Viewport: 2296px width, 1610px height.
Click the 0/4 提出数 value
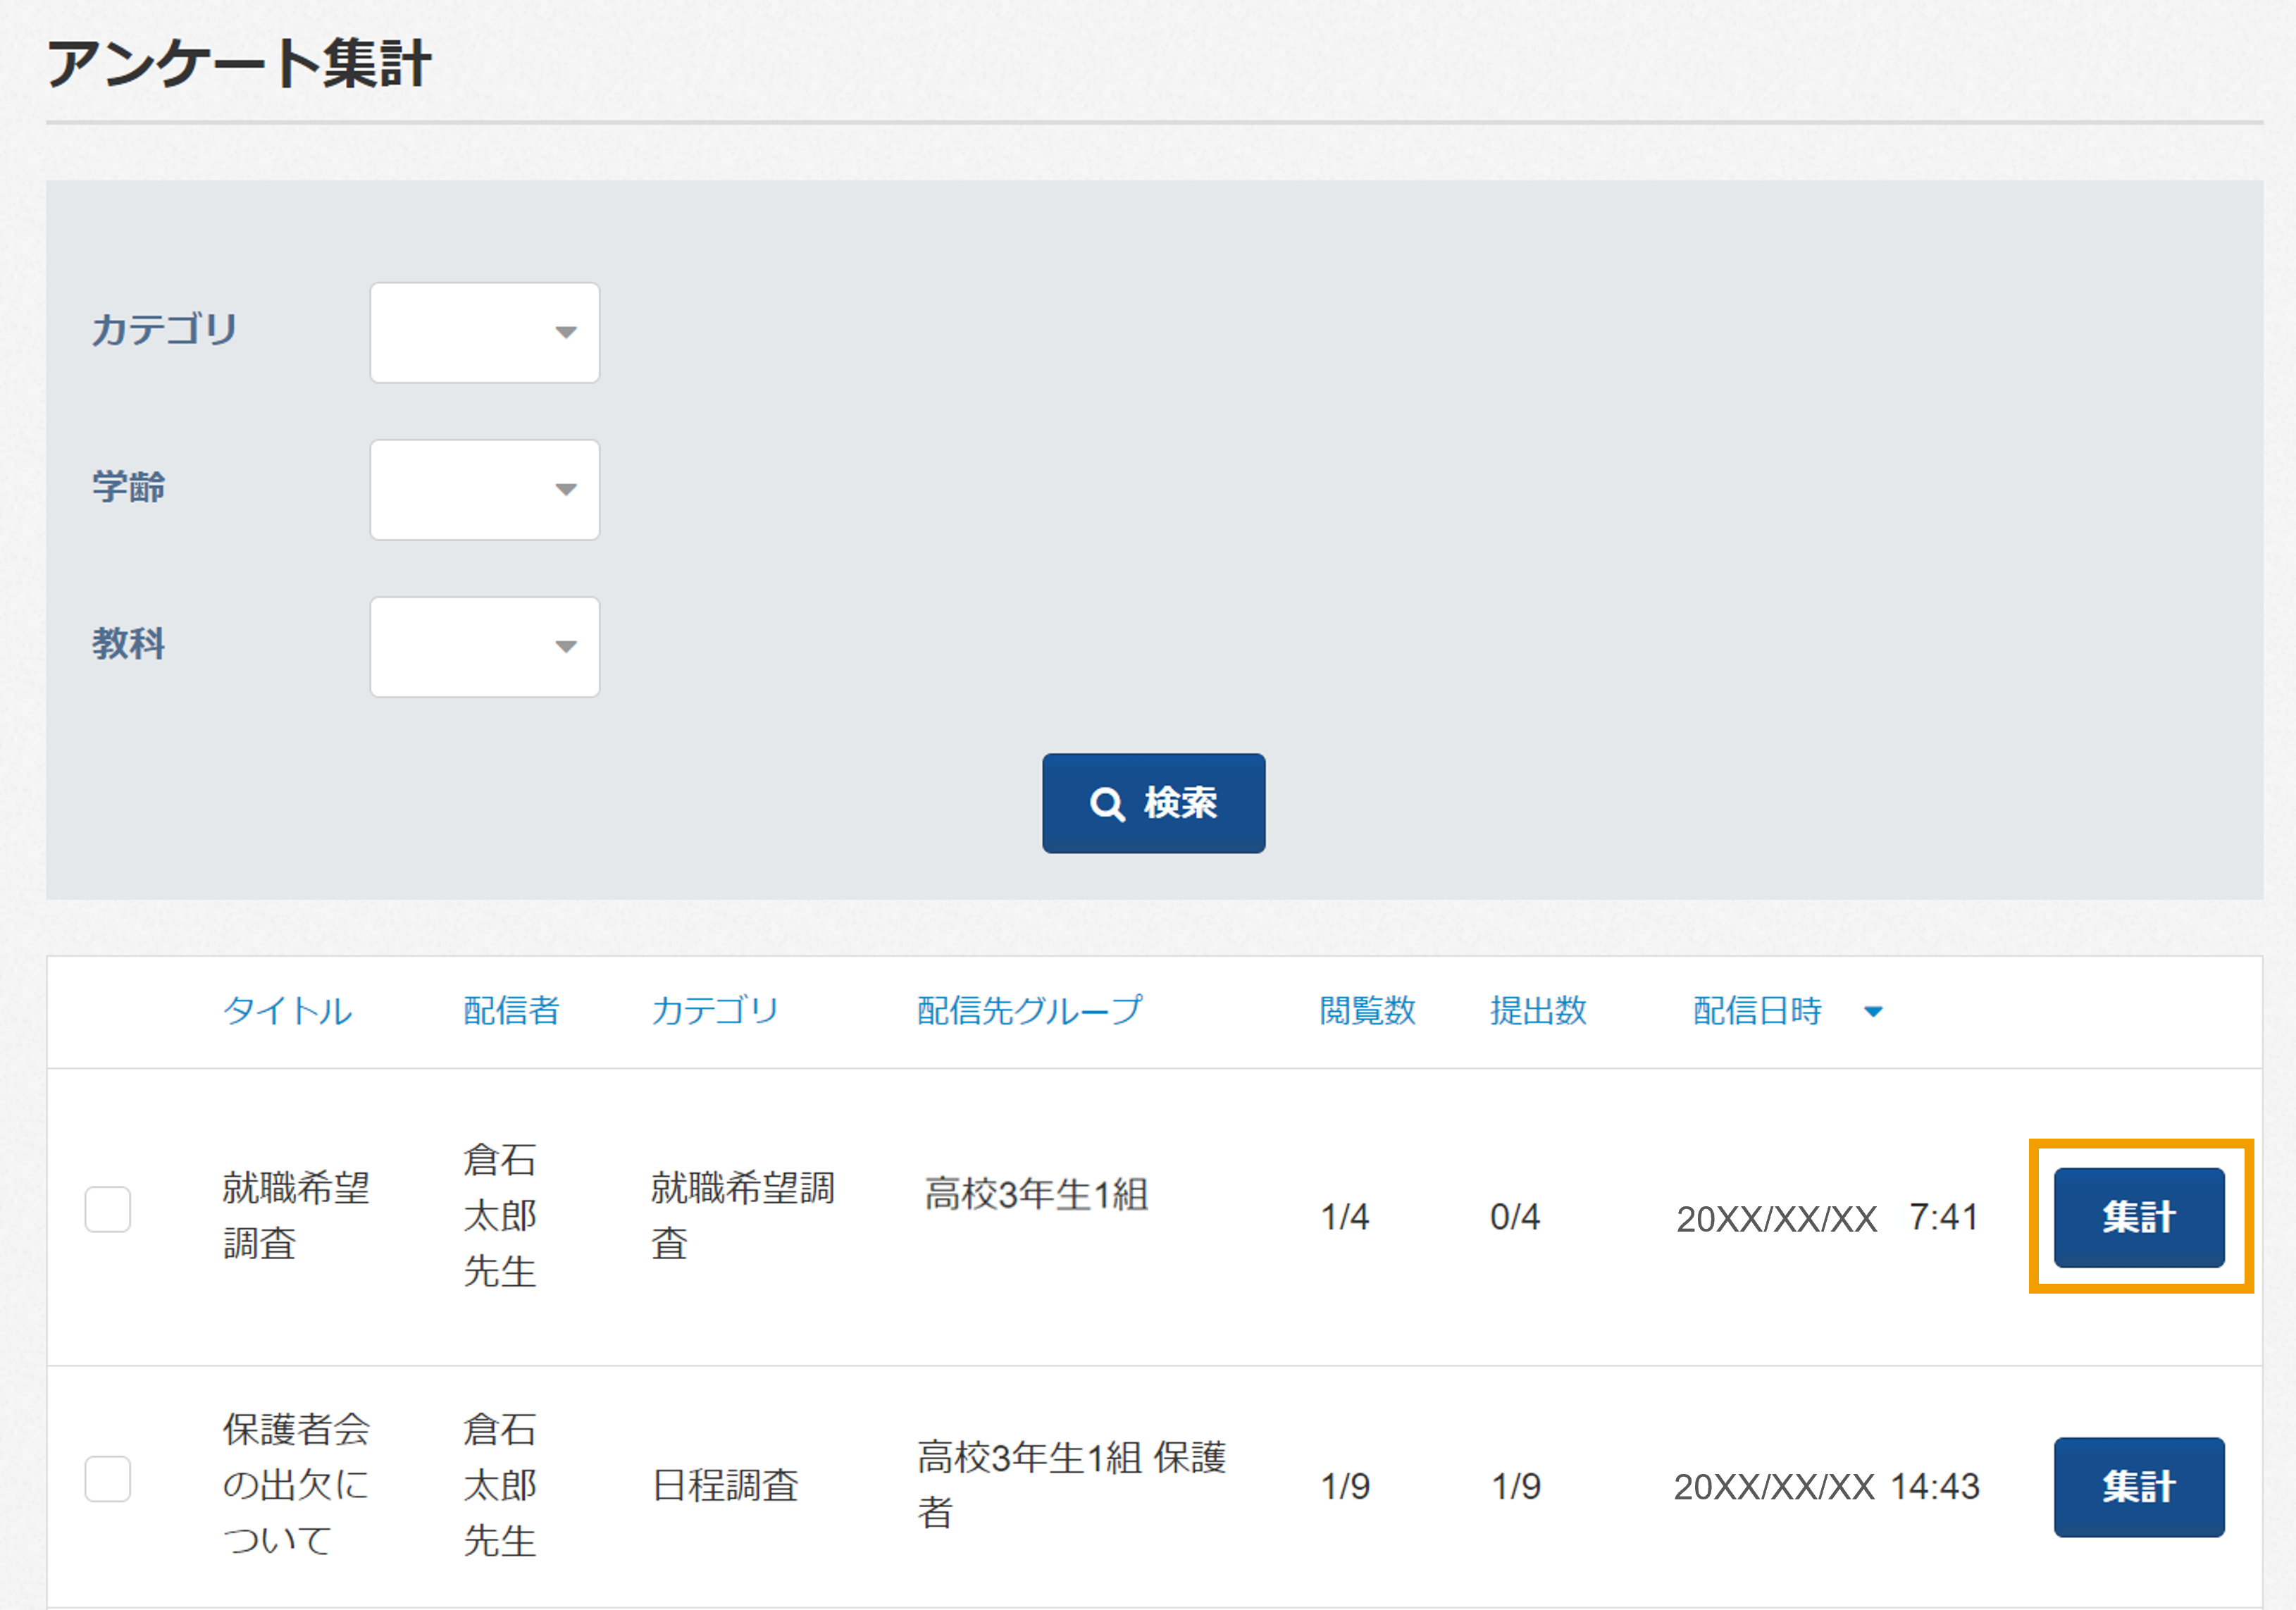1515,1217
